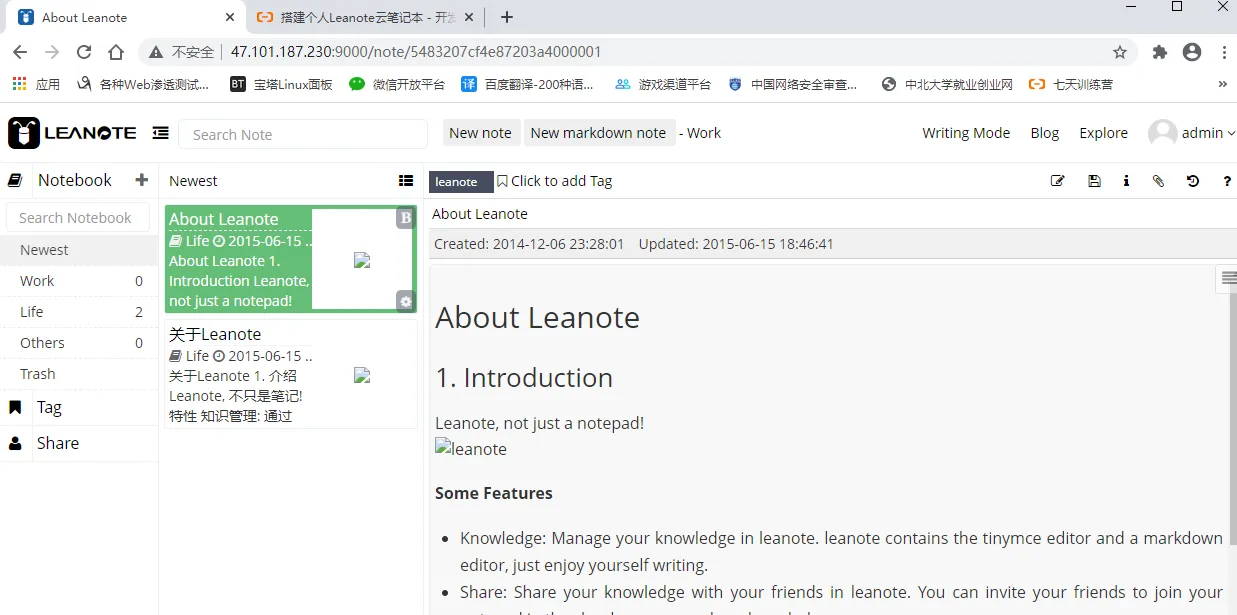Open attachments with the paperclip icon

pyautogui.click(x=1159, y=181)
